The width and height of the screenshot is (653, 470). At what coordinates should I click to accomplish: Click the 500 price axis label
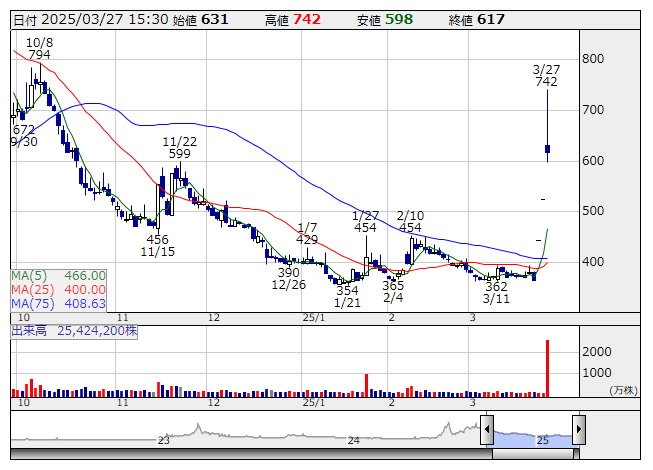tap(593, 211)
